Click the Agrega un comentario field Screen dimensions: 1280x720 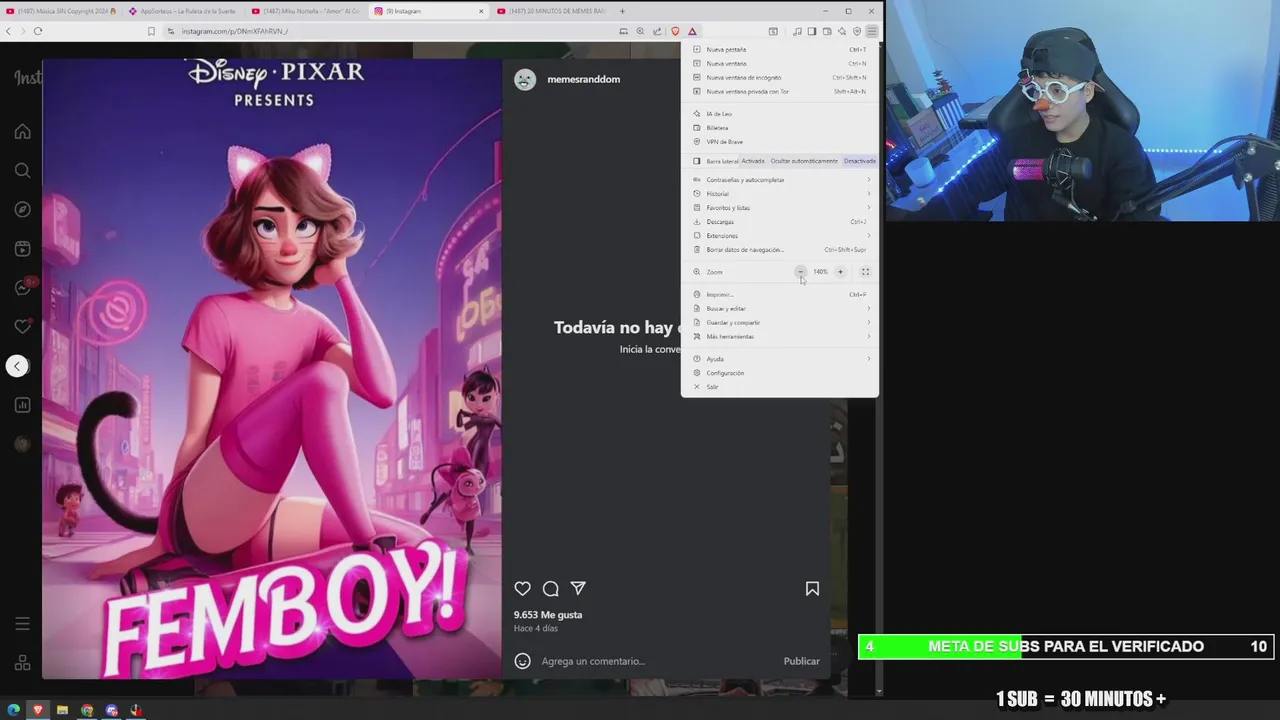point(655,661)
